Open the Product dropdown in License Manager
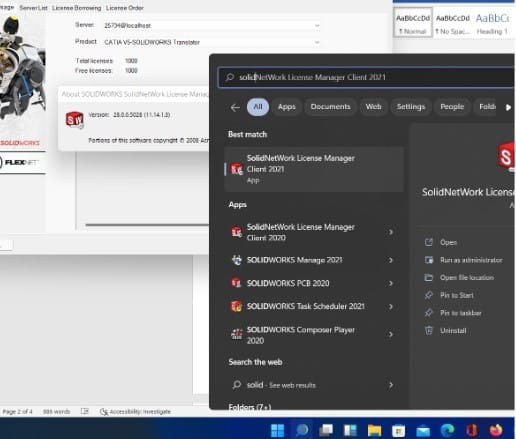This screenshot has width=516, height=439. (317, 42)
